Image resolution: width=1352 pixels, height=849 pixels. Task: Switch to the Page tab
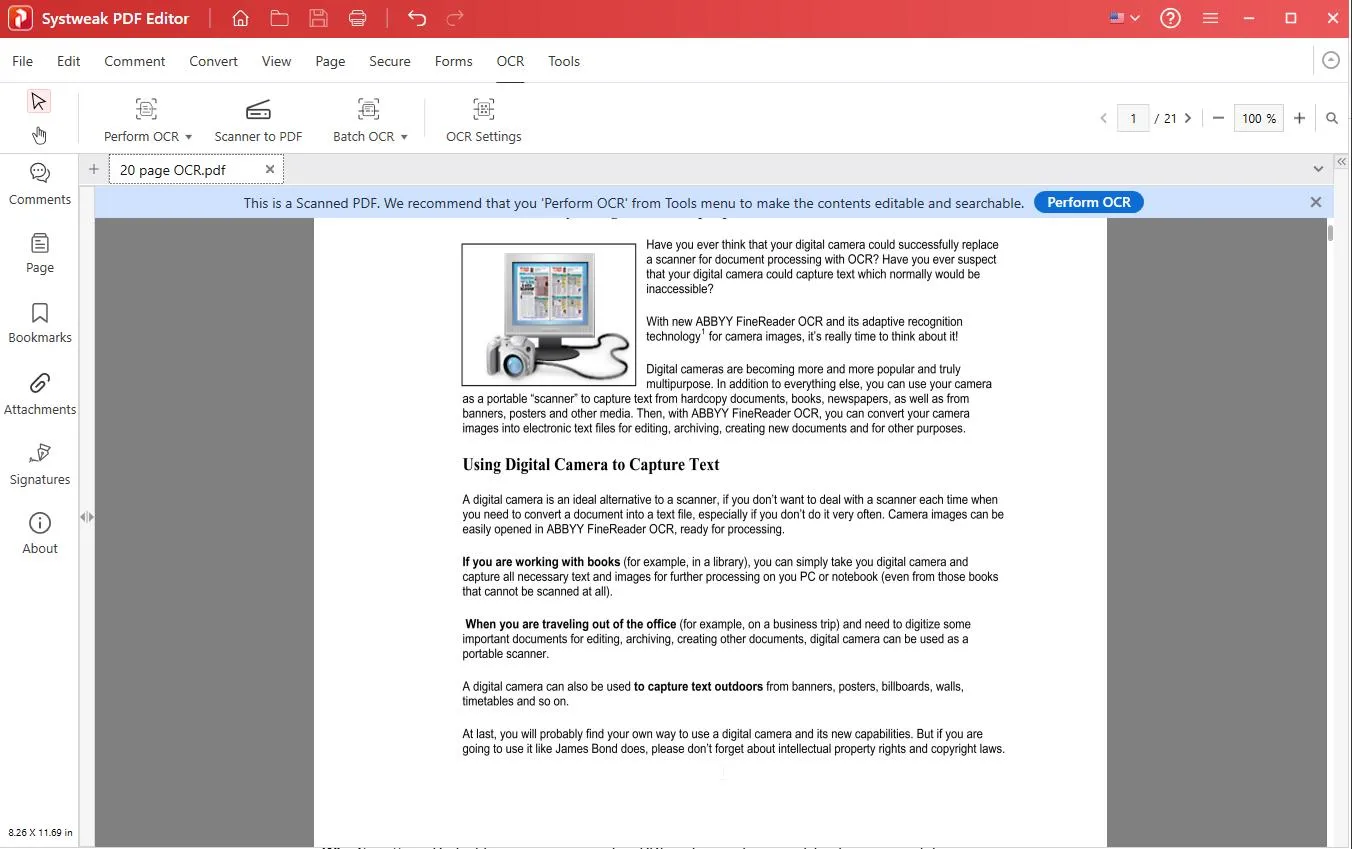click(x=330, y=61)
